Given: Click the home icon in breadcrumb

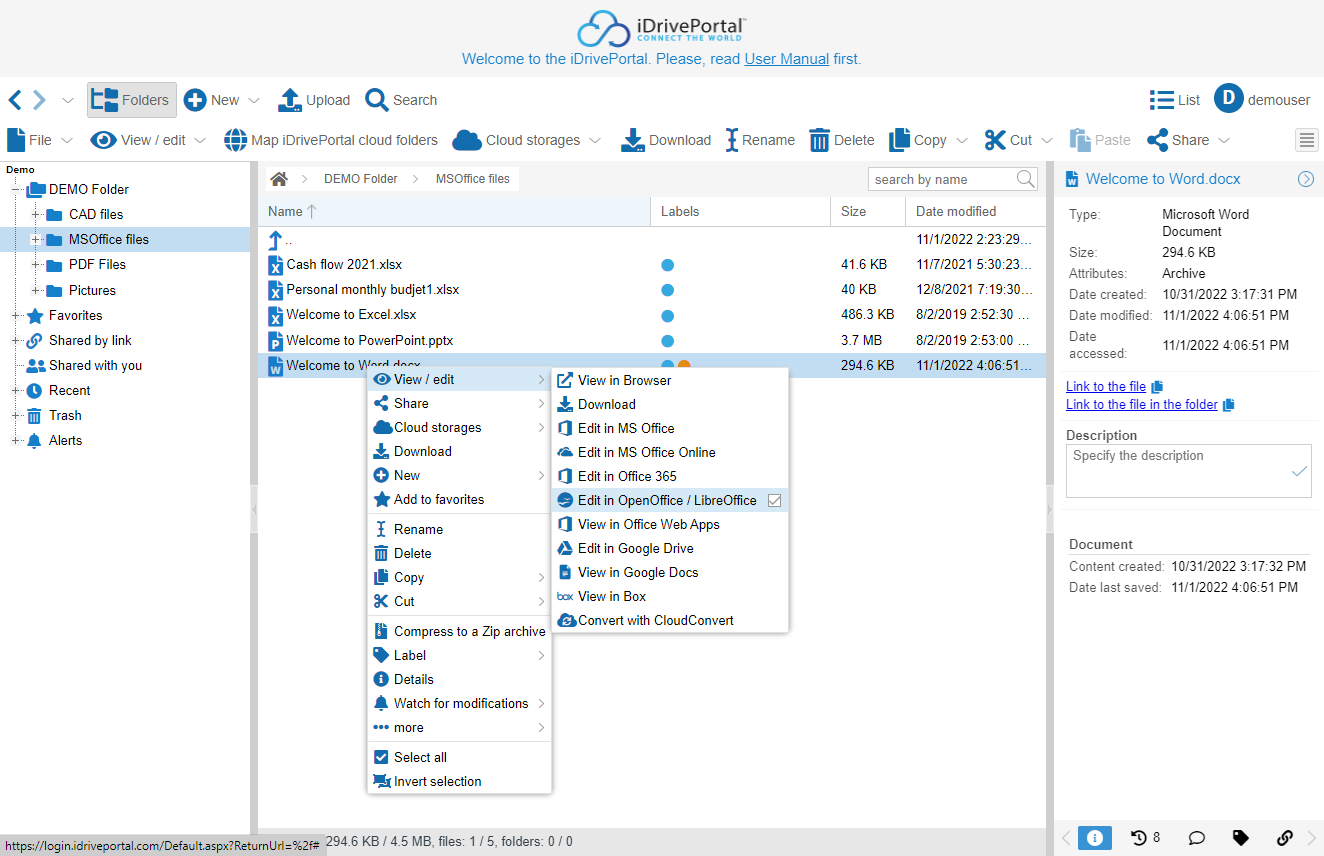Looking at the screenshot, I should pyautogui.click(x=279, y=179).
